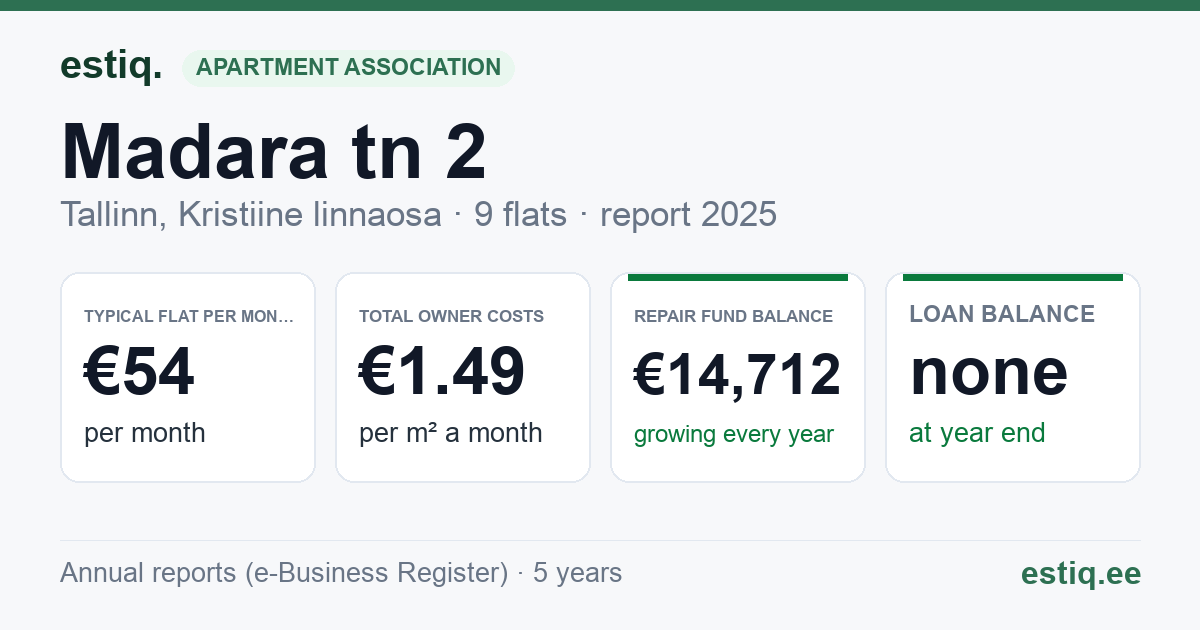Click 'per m² a month' text
This screenshot has width=1200, height=630.
click(451, 433)
